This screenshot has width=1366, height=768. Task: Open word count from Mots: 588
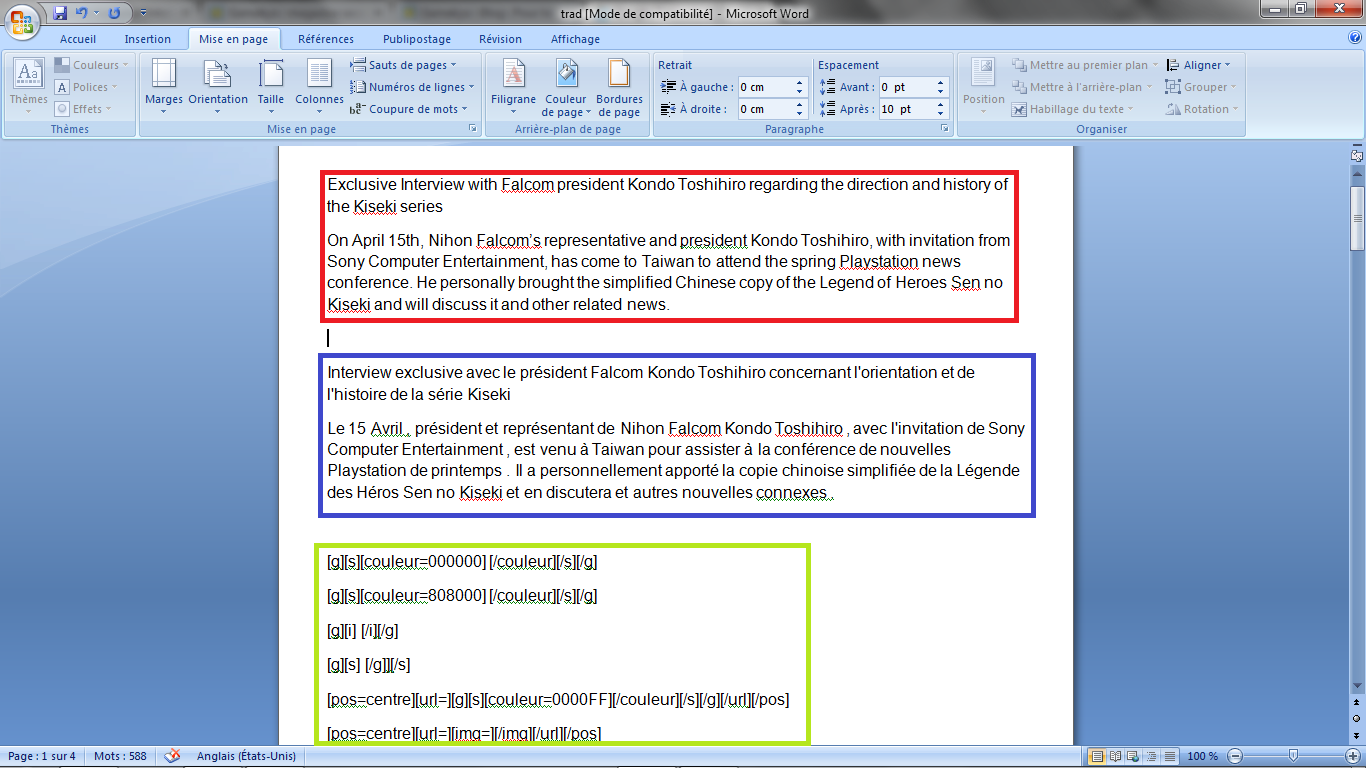click(x=120, y=756)
